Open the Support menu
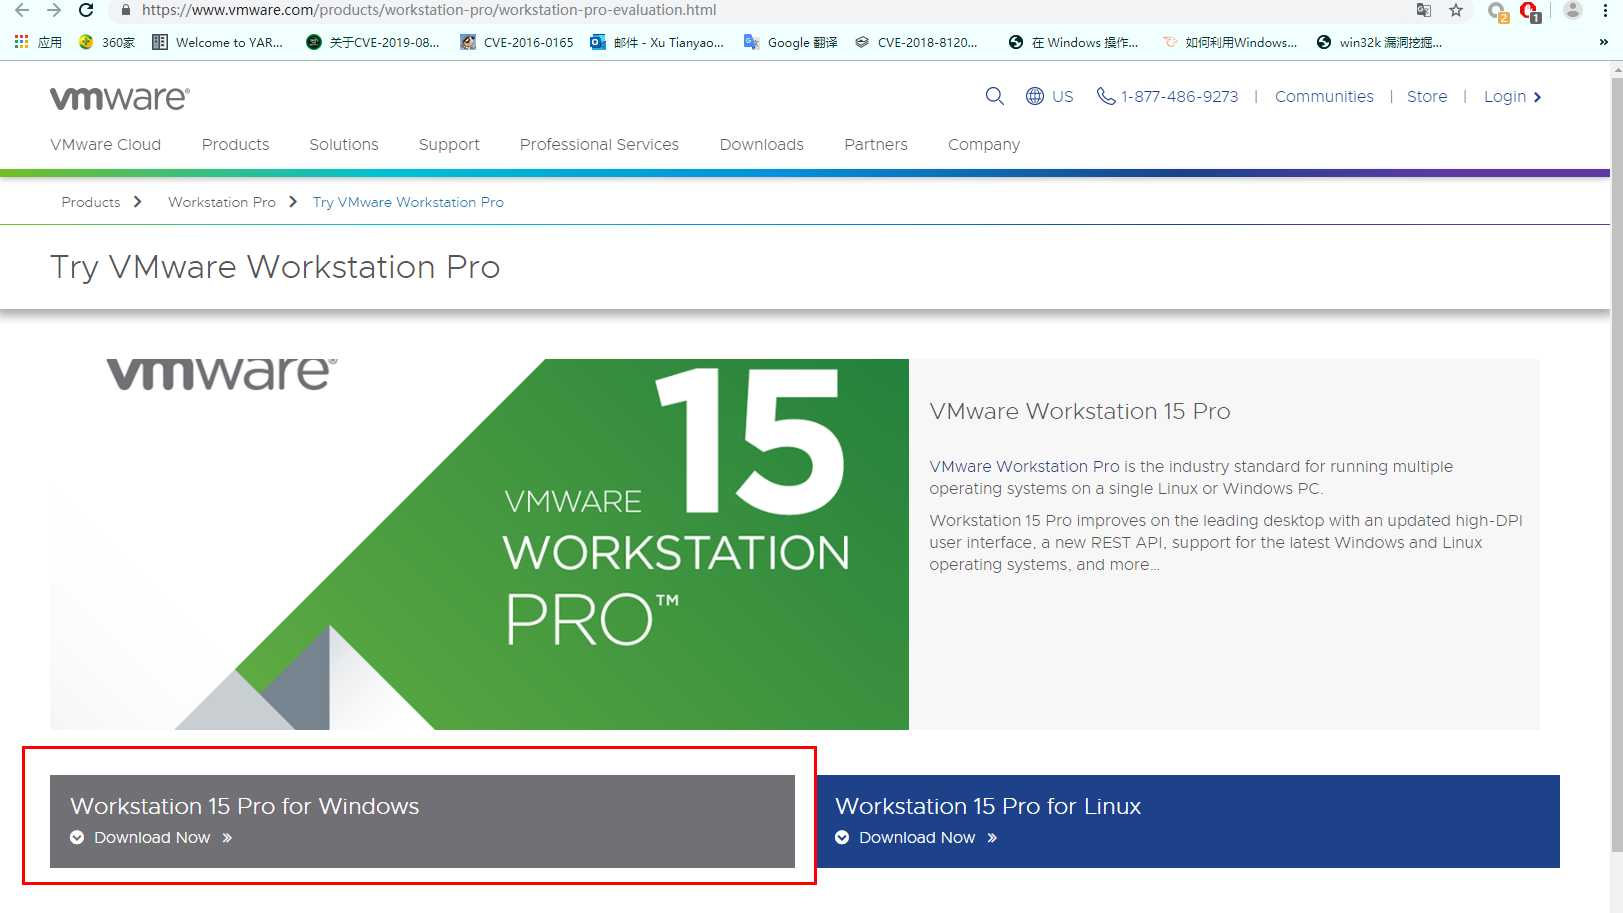Image resolution: width=1623 pixels, height=913 pixels. point(449,144)
